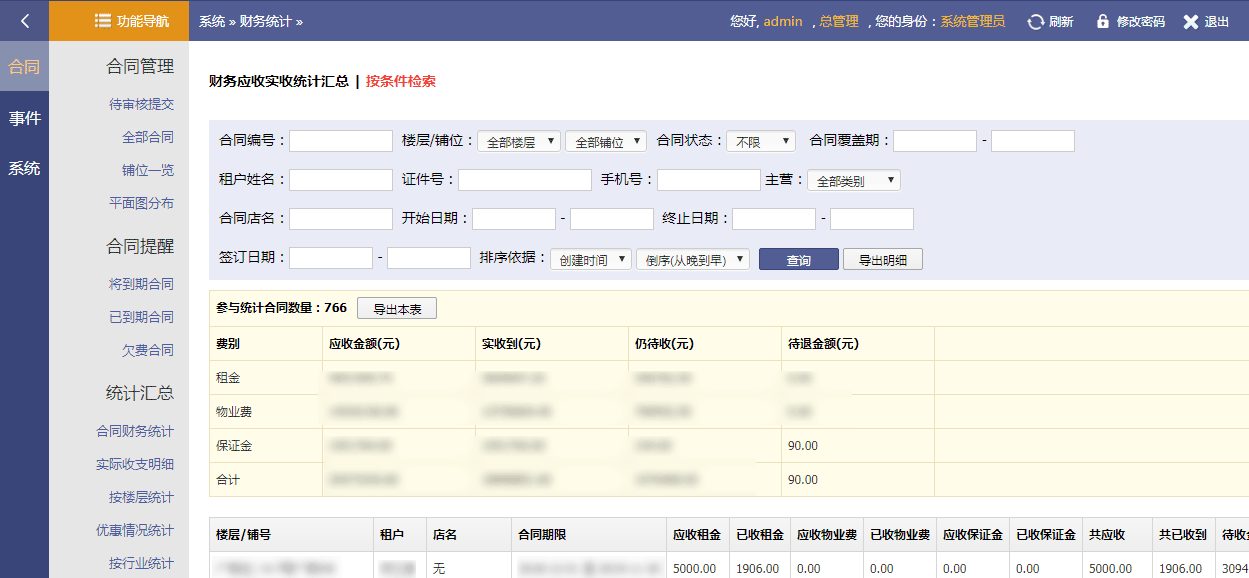Open 铺位一览 menu item
The image size is (1249, 578).
pyautogui.click(x=148, y=170)
